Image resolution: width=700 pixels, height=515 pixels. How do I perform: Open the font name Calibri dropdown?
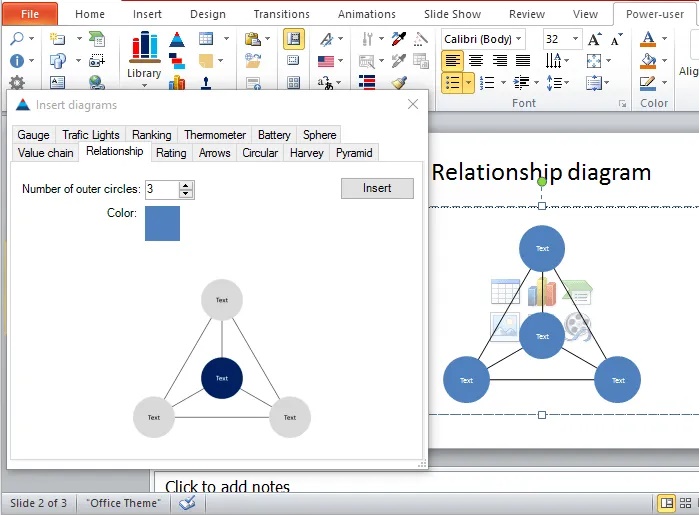click(519, 39)
